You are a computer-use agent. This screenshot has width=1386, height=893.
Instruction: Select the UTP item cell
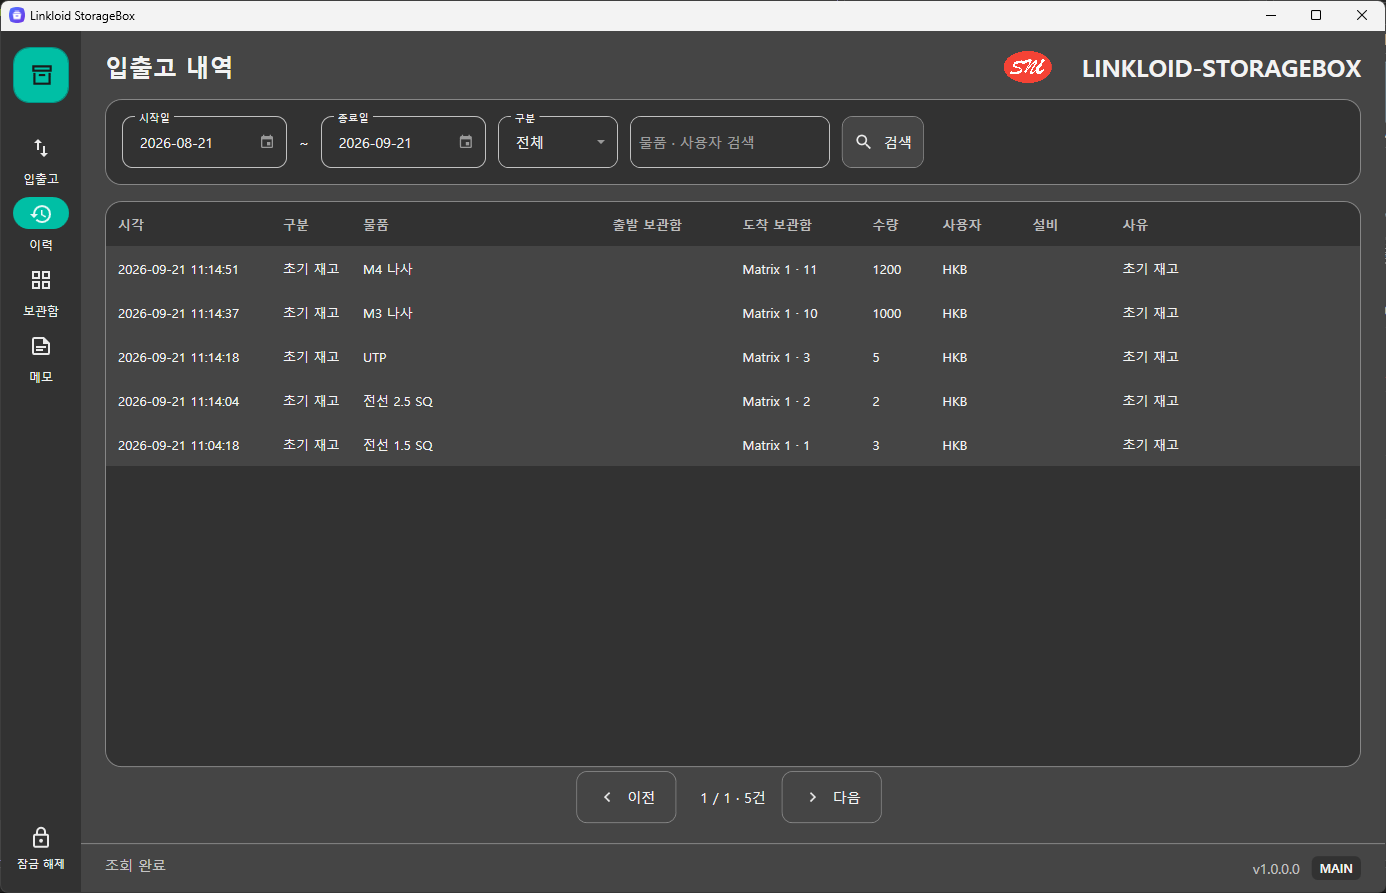(x=375, y=357)
